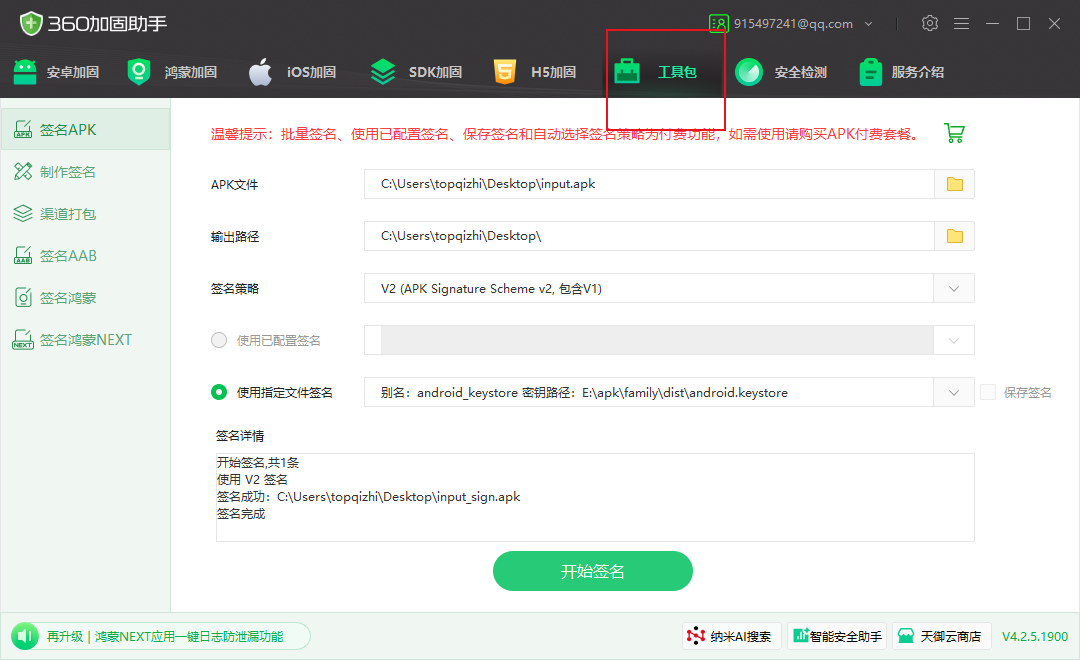Image resolution: width=1080 pixels, height=660 pixels.
Task: Select 签名AAB in the sidebar
Action: [85, 256]
